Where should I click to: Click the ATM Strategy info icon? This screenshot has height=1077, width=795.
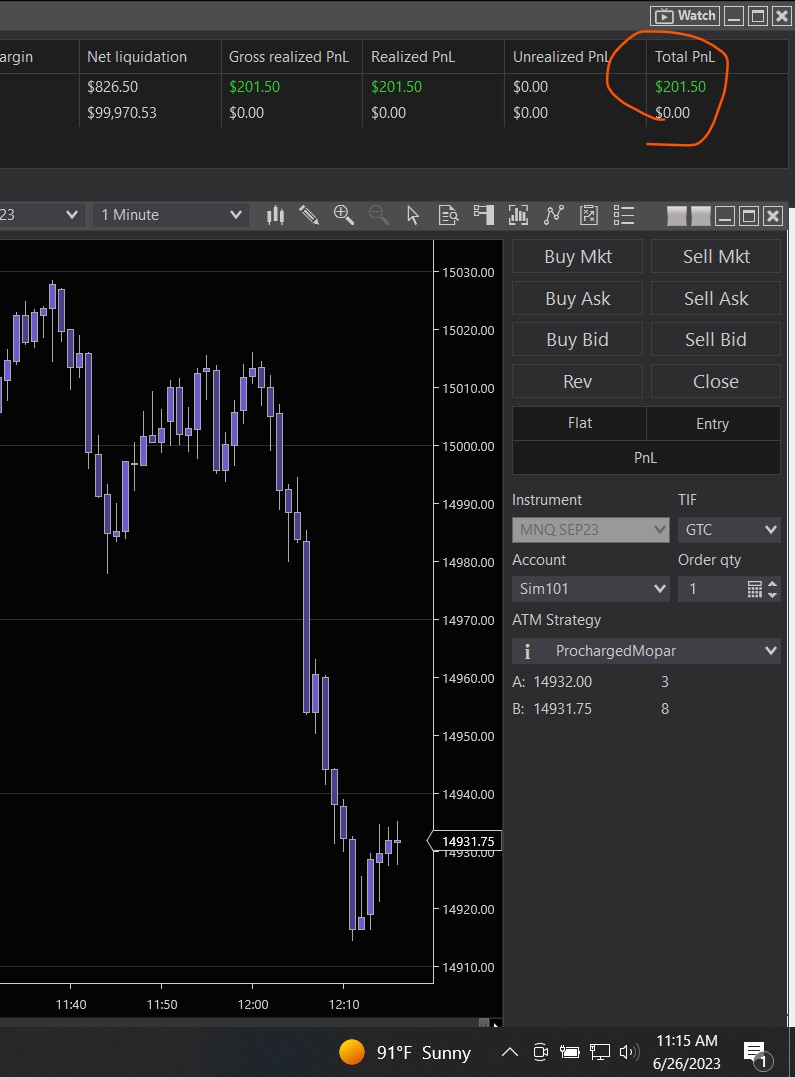coord(527,651)
